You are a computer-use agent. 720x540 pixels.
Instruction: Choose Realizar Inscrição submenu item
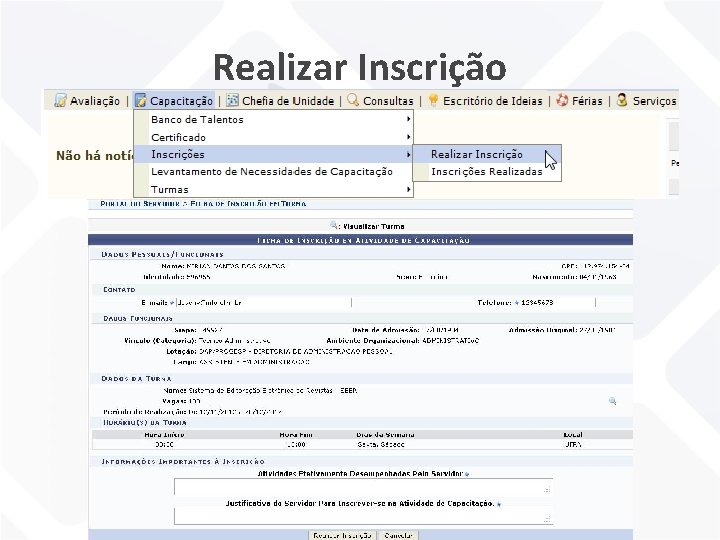(487, 154)
